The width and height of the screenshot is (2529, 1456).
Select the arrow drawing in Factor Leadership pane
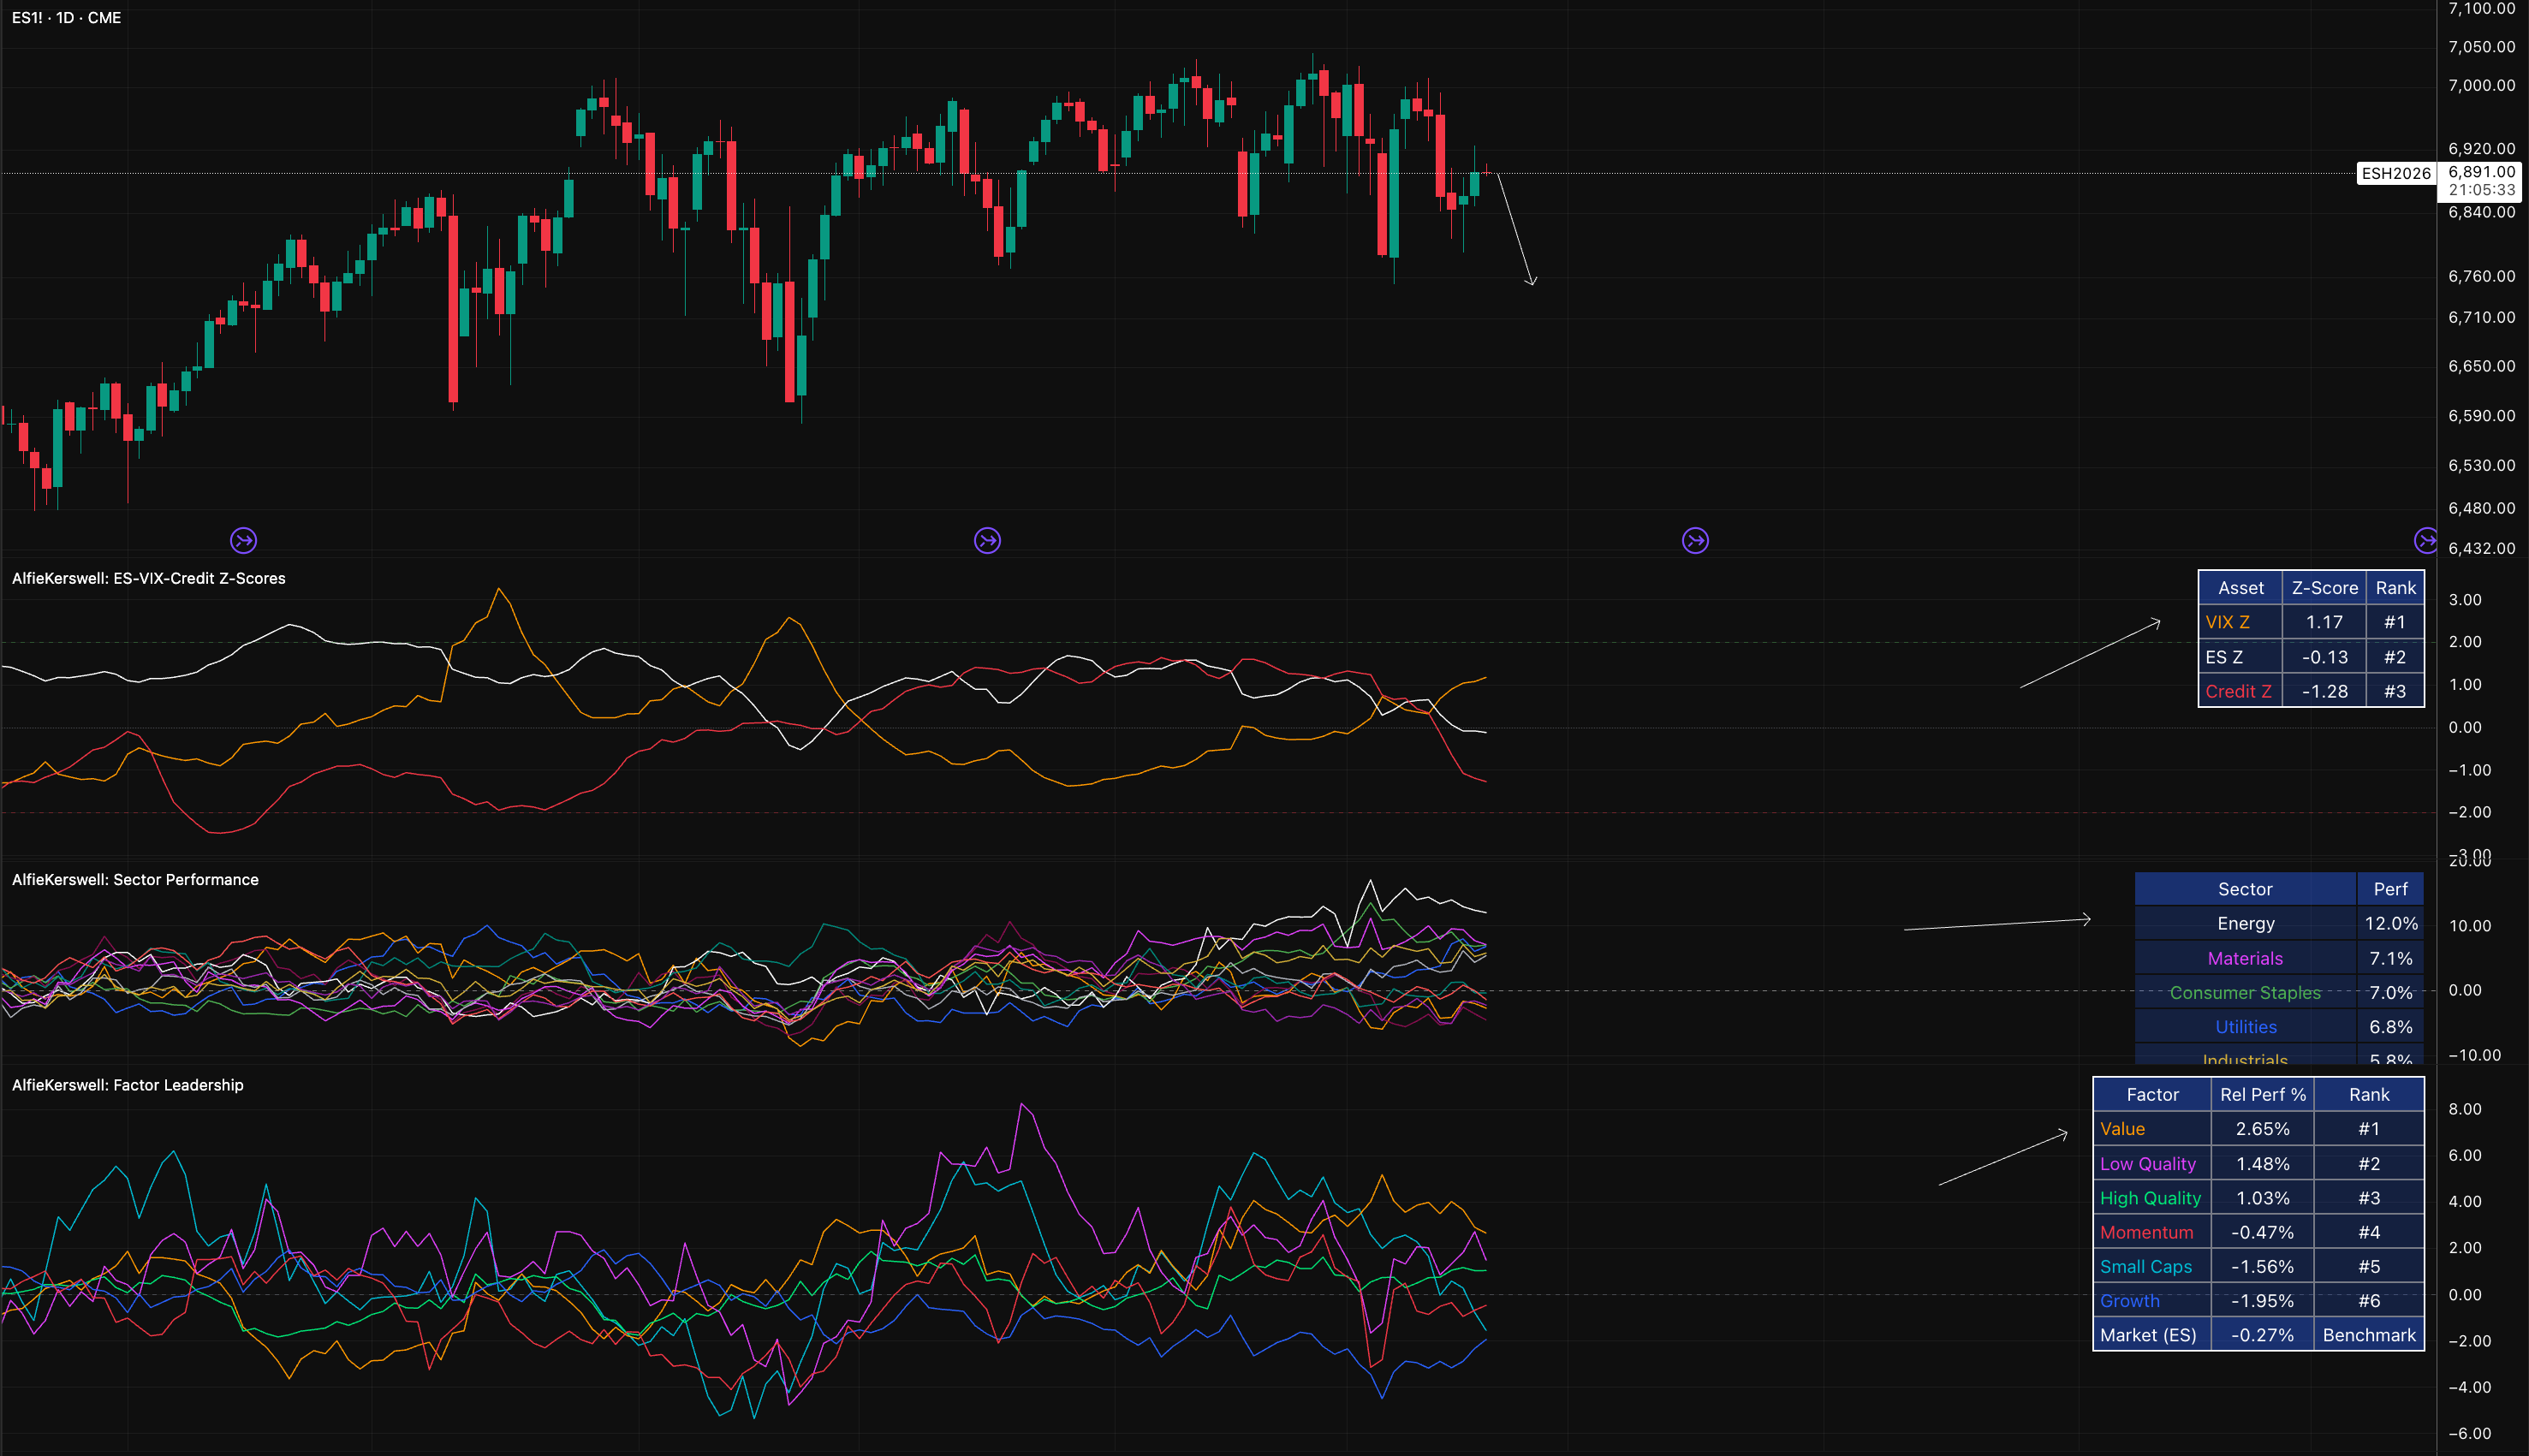[2003, 1159]
